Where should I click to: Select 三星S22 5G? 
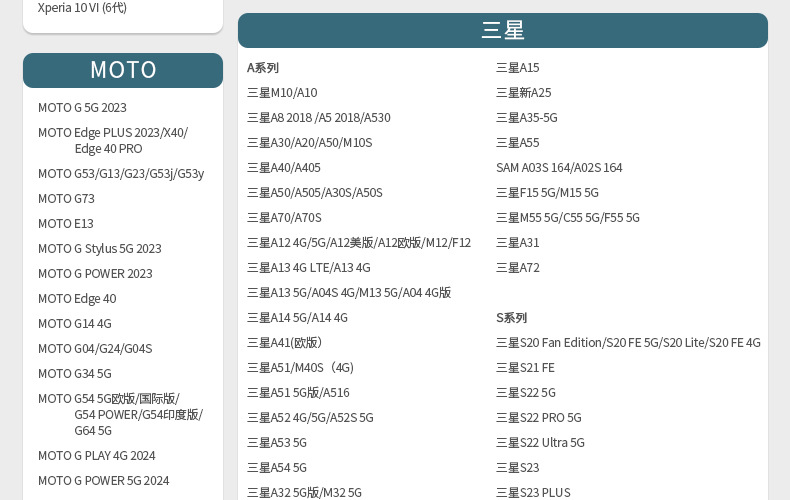tap(525, 393)
